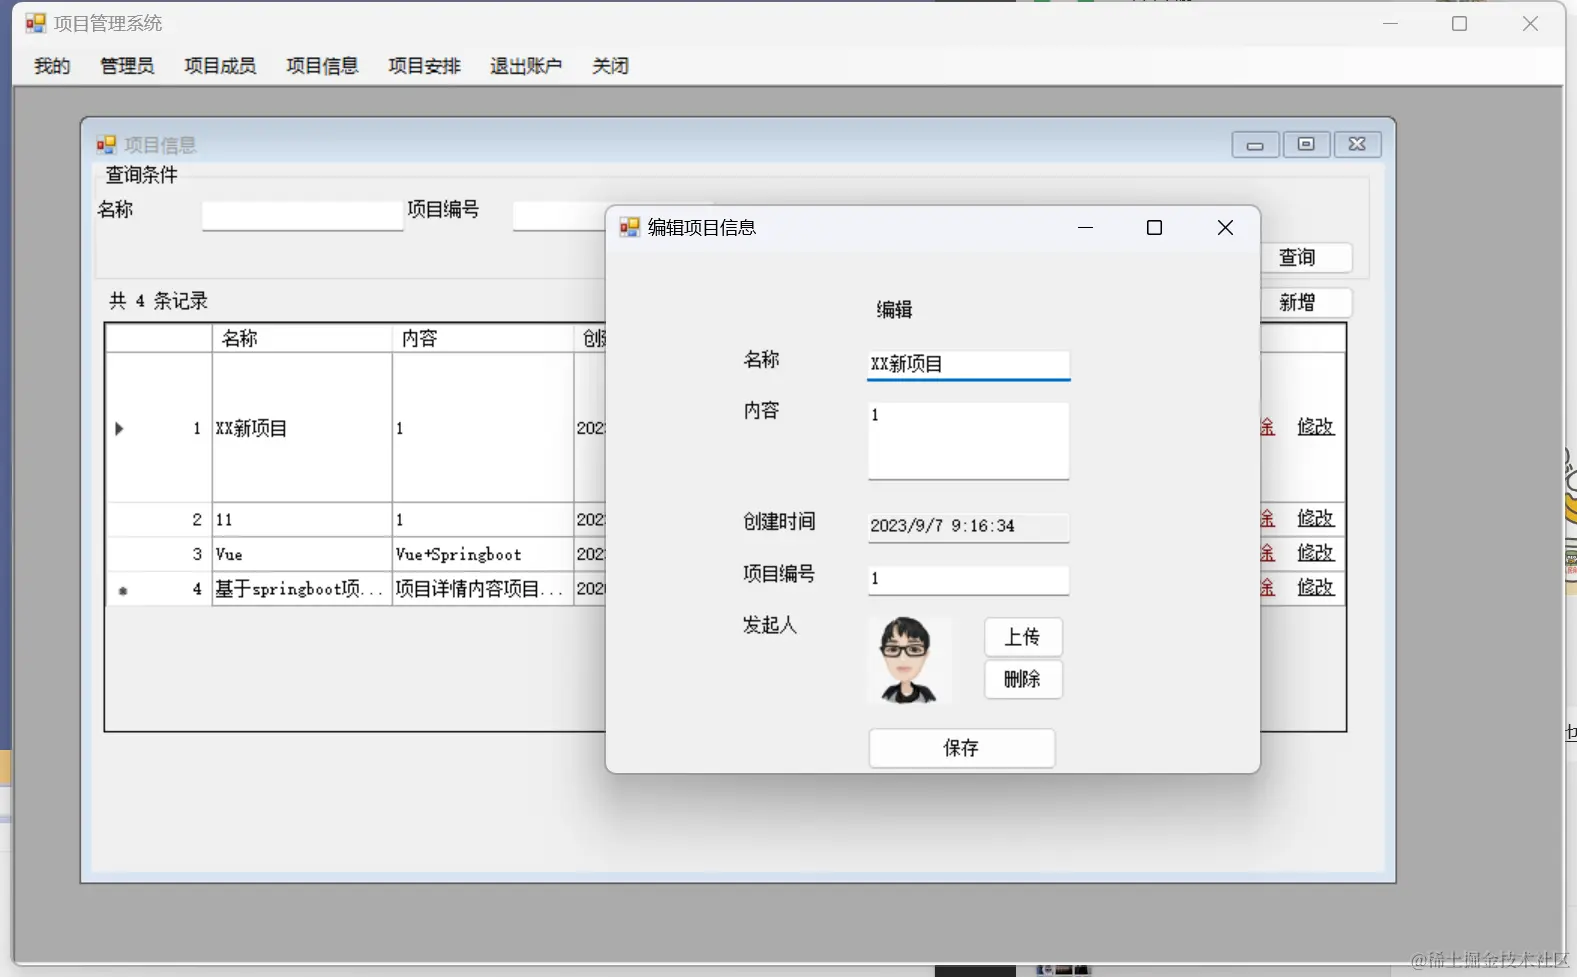Focus the 名称 field containing XX新项目
The image size is (1577, 977).
pyautogui.click(x=968, y=364)
